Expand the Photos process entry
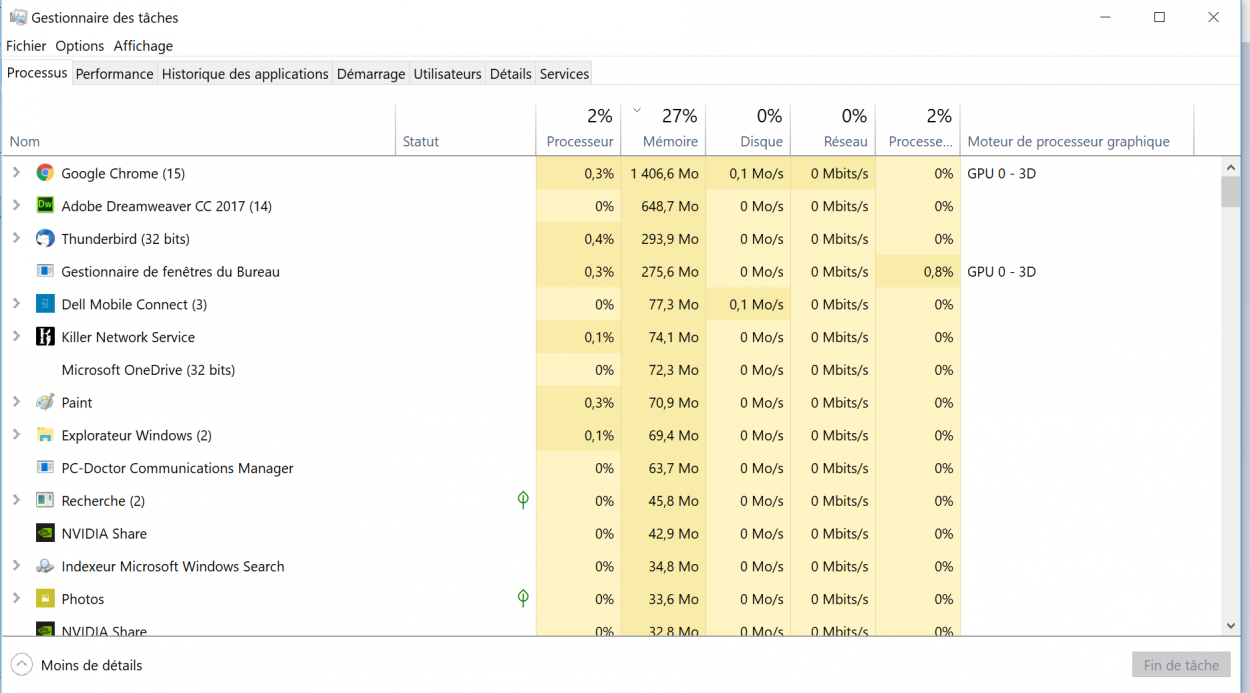This screenshot has width=1250, height=693. pos(16,598)
